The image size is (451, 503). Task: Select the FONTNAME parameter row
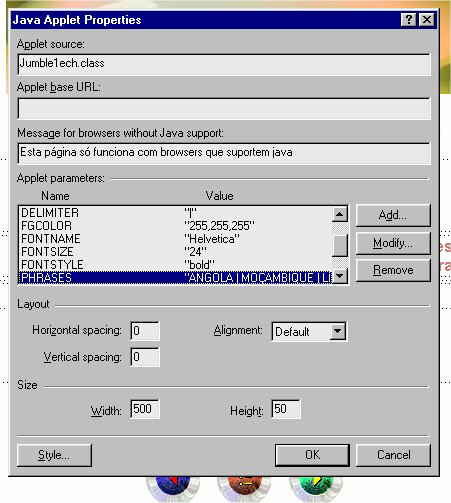(175, 239)
